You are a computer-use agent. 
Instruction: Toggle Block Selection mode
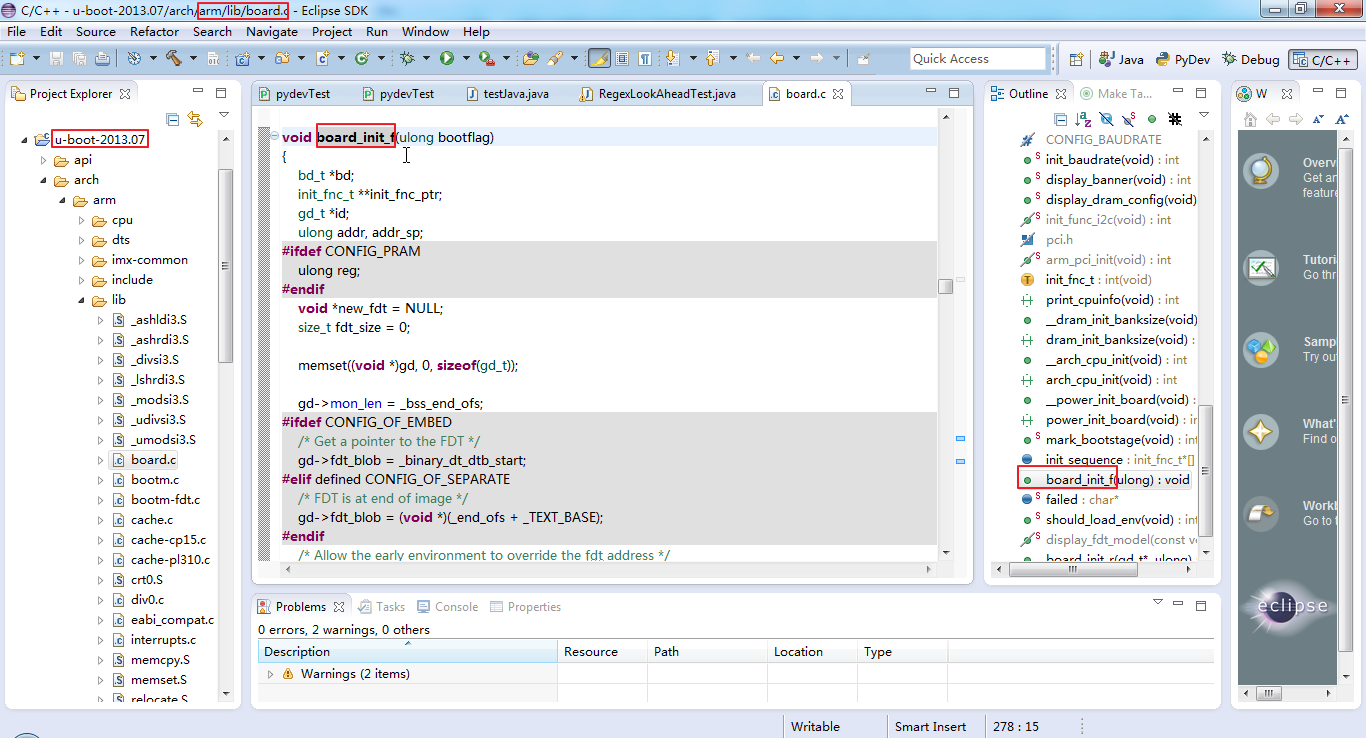tap(623, 59)
